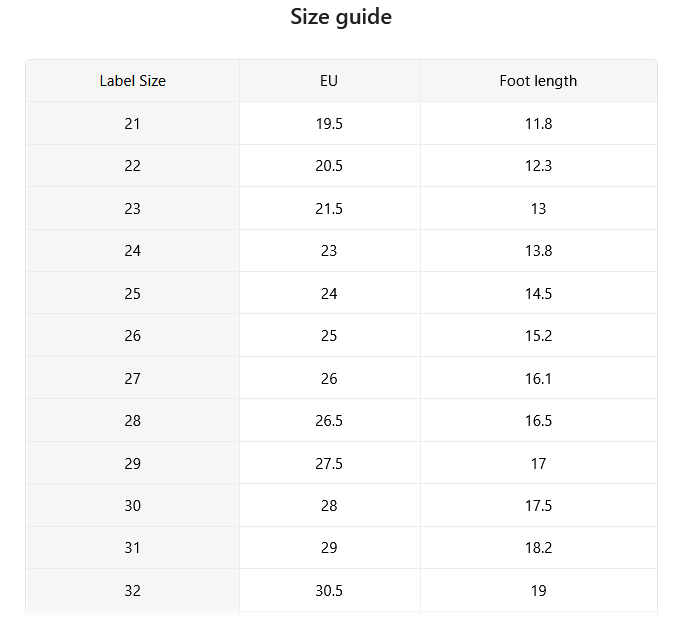Select label size 29 cell

[x=132, y=463]
